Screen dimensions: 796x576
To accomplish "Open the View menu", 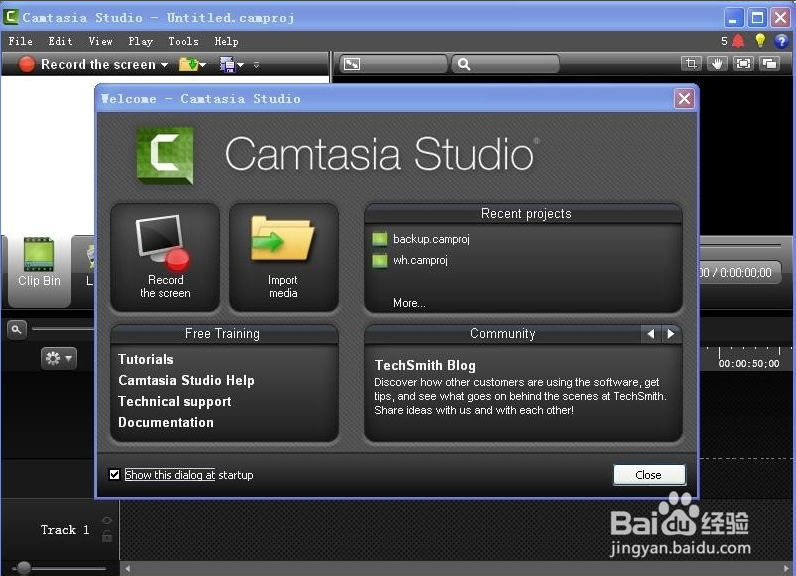I will tap(101, 41).
